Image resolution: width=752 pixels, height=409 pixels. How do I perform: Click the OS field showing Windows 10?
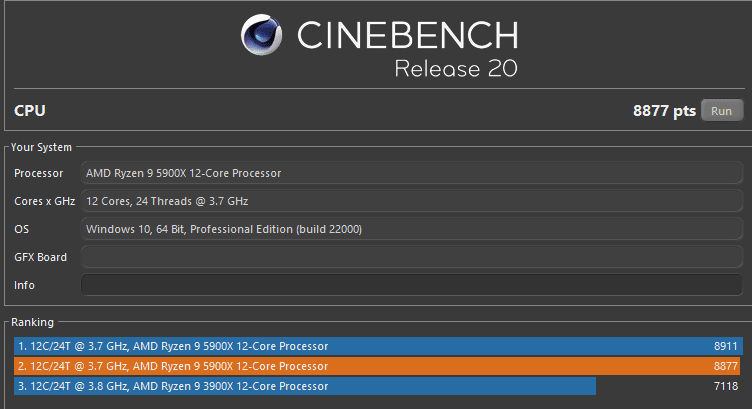pyautogui.click(x=411, y=230)
